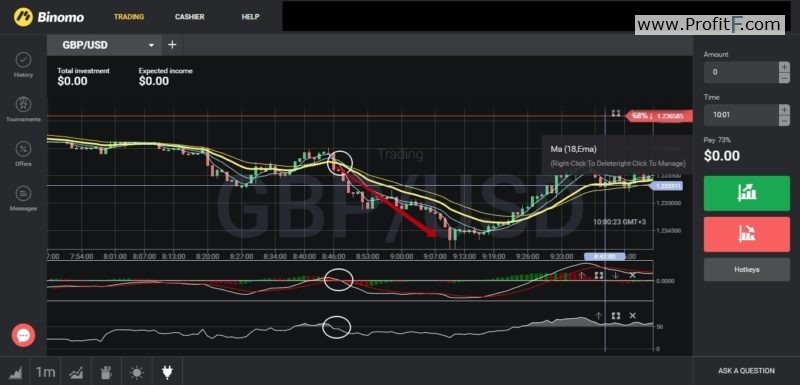The height and width of the screenshot is (385, 800).
Task: Open the 1m timeframe selector
Action: [45, 372]
